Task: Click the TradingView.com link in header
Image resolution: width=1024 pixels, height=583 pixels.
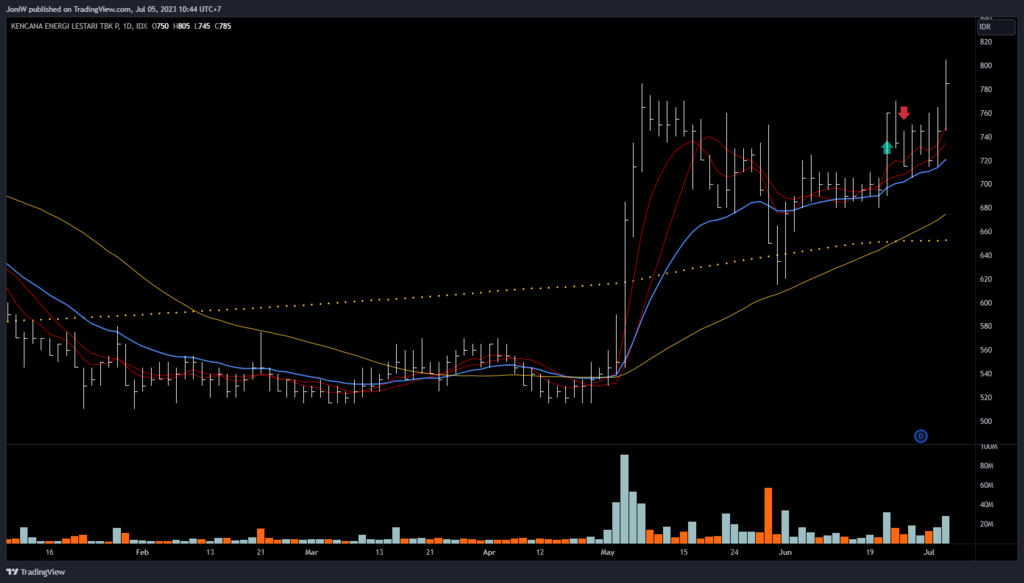Action: click(x=102, y=8)
